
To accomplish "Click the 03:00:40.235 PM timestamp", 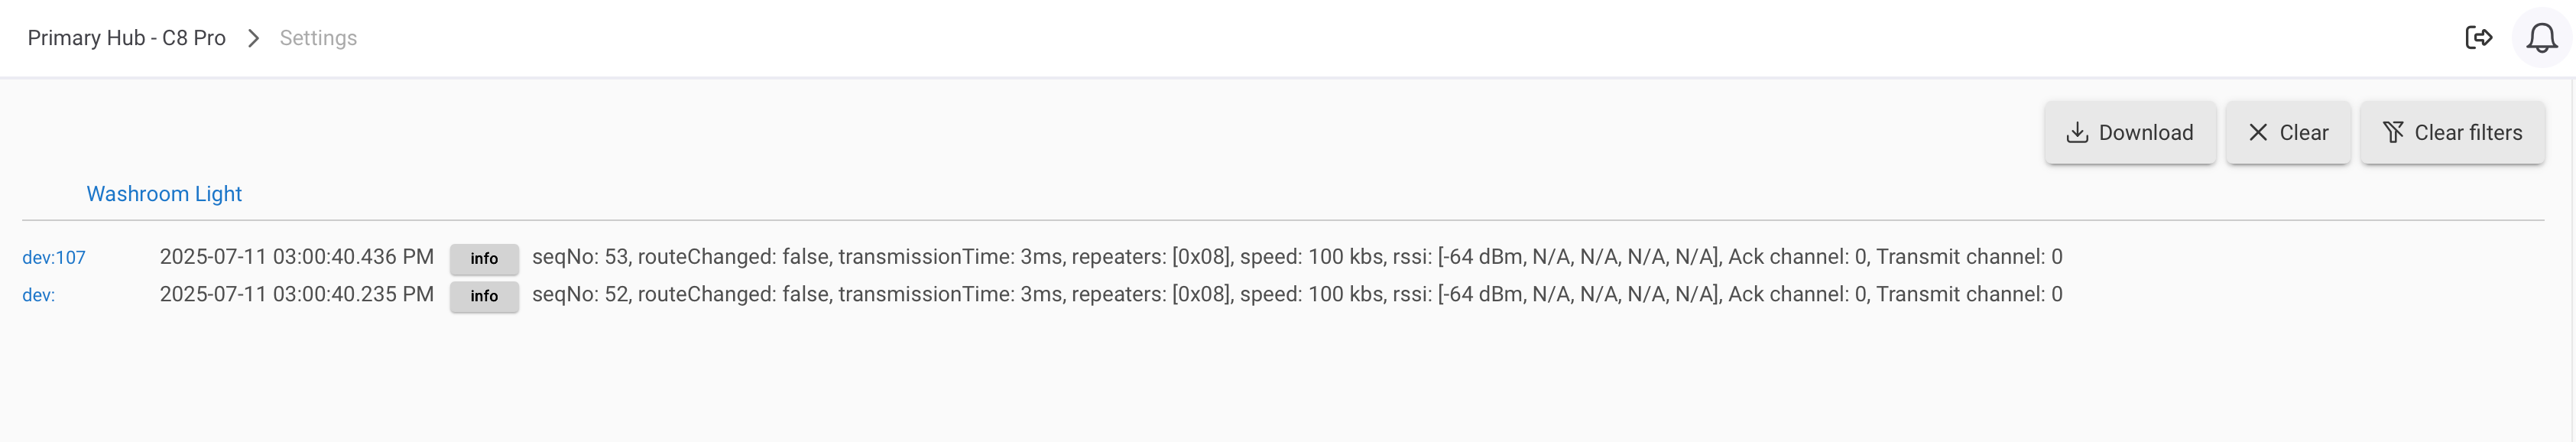I will (x=297, y=295).
